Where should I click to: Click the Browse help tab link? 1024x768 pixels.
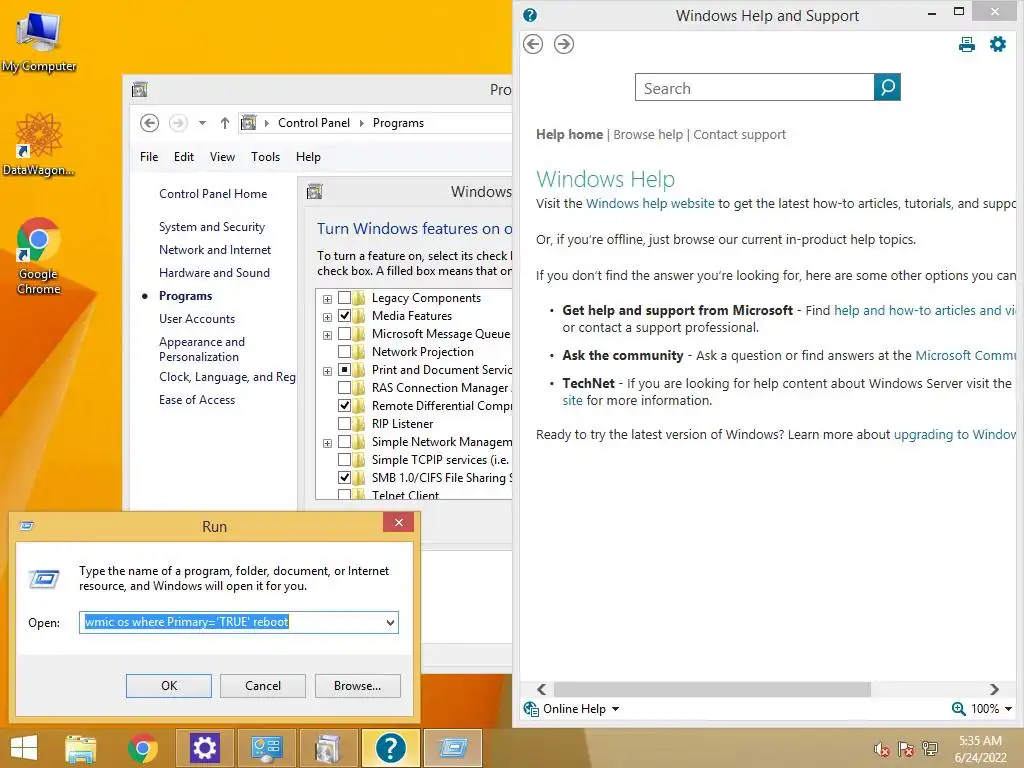click(x=648, y=135)
